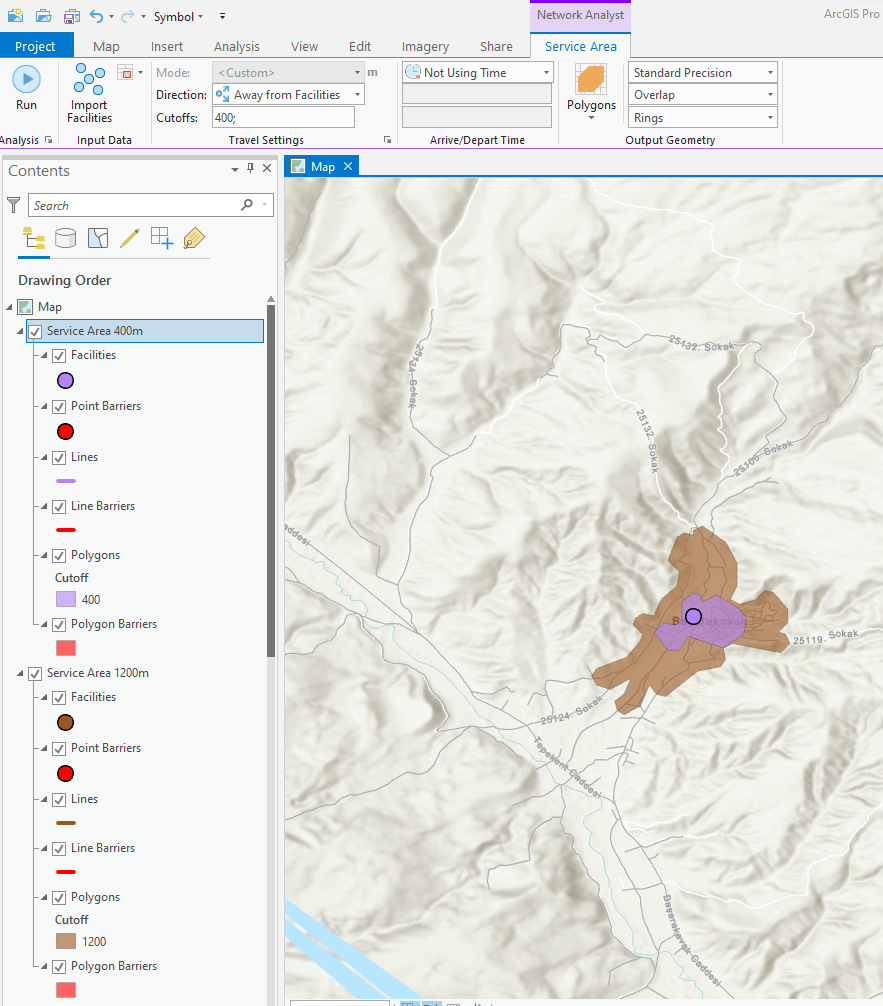This screenshot has width=883, height=1006.
Task: Open the Network Analyst contextual tab
Action: (x=580, y=15)
